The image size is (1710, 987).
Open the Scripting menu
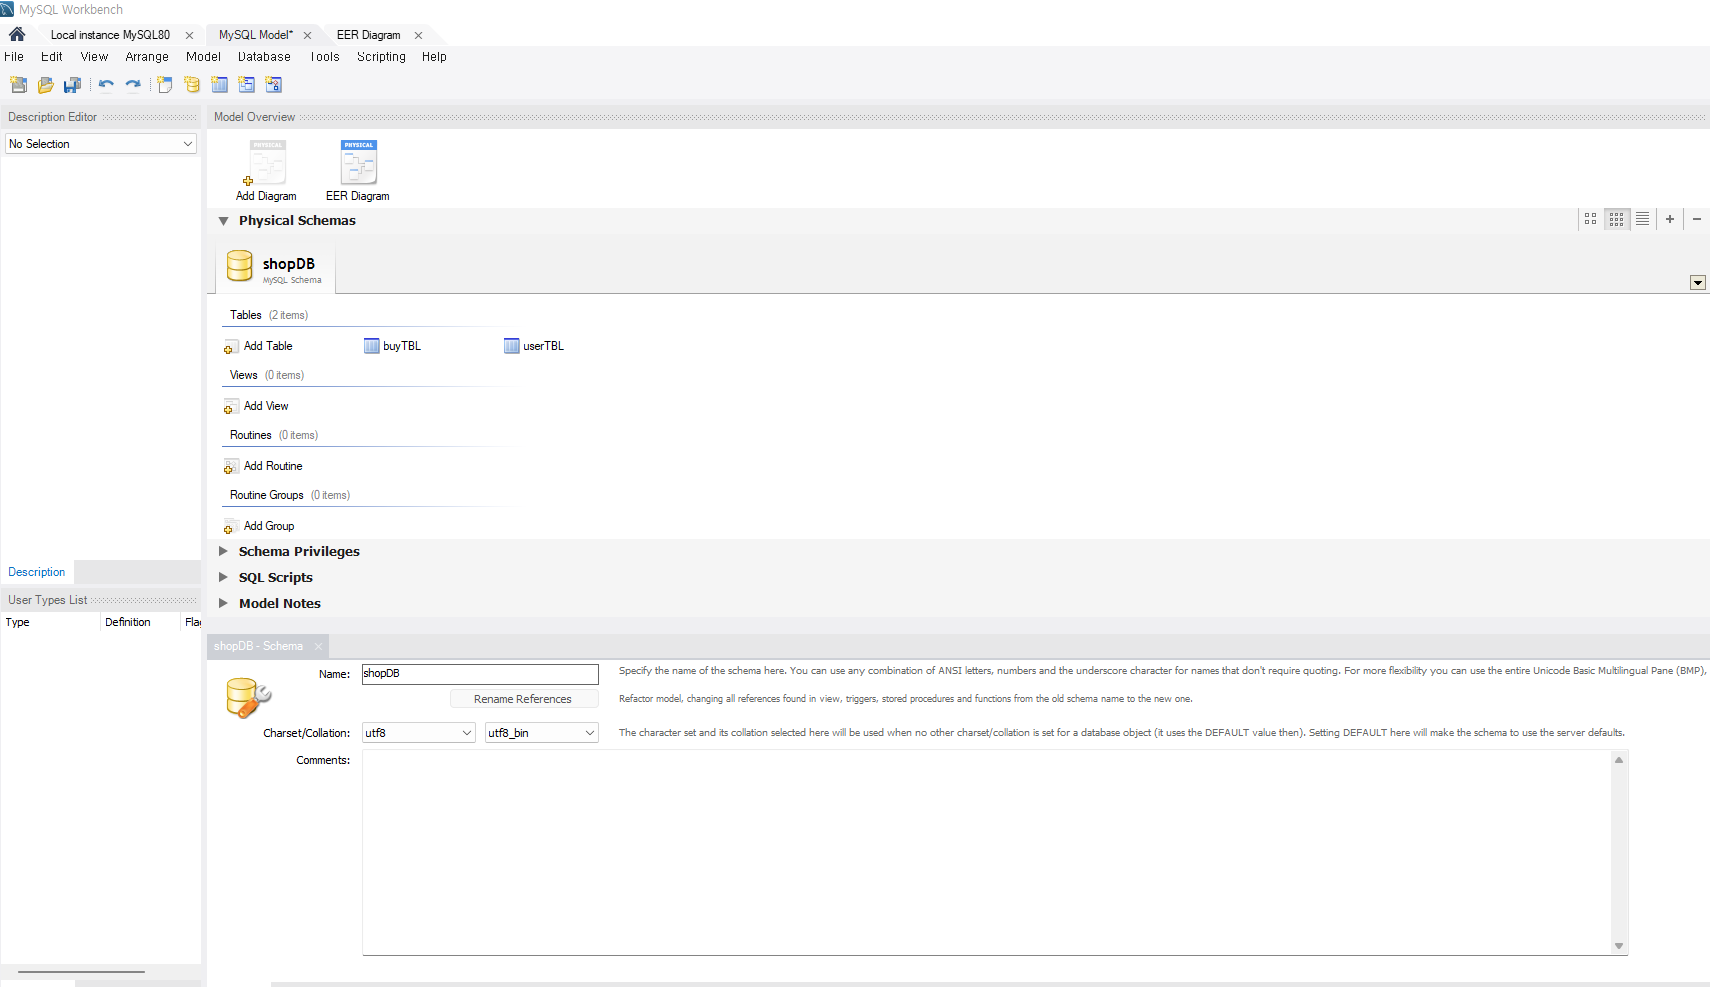tap(381, 57)
